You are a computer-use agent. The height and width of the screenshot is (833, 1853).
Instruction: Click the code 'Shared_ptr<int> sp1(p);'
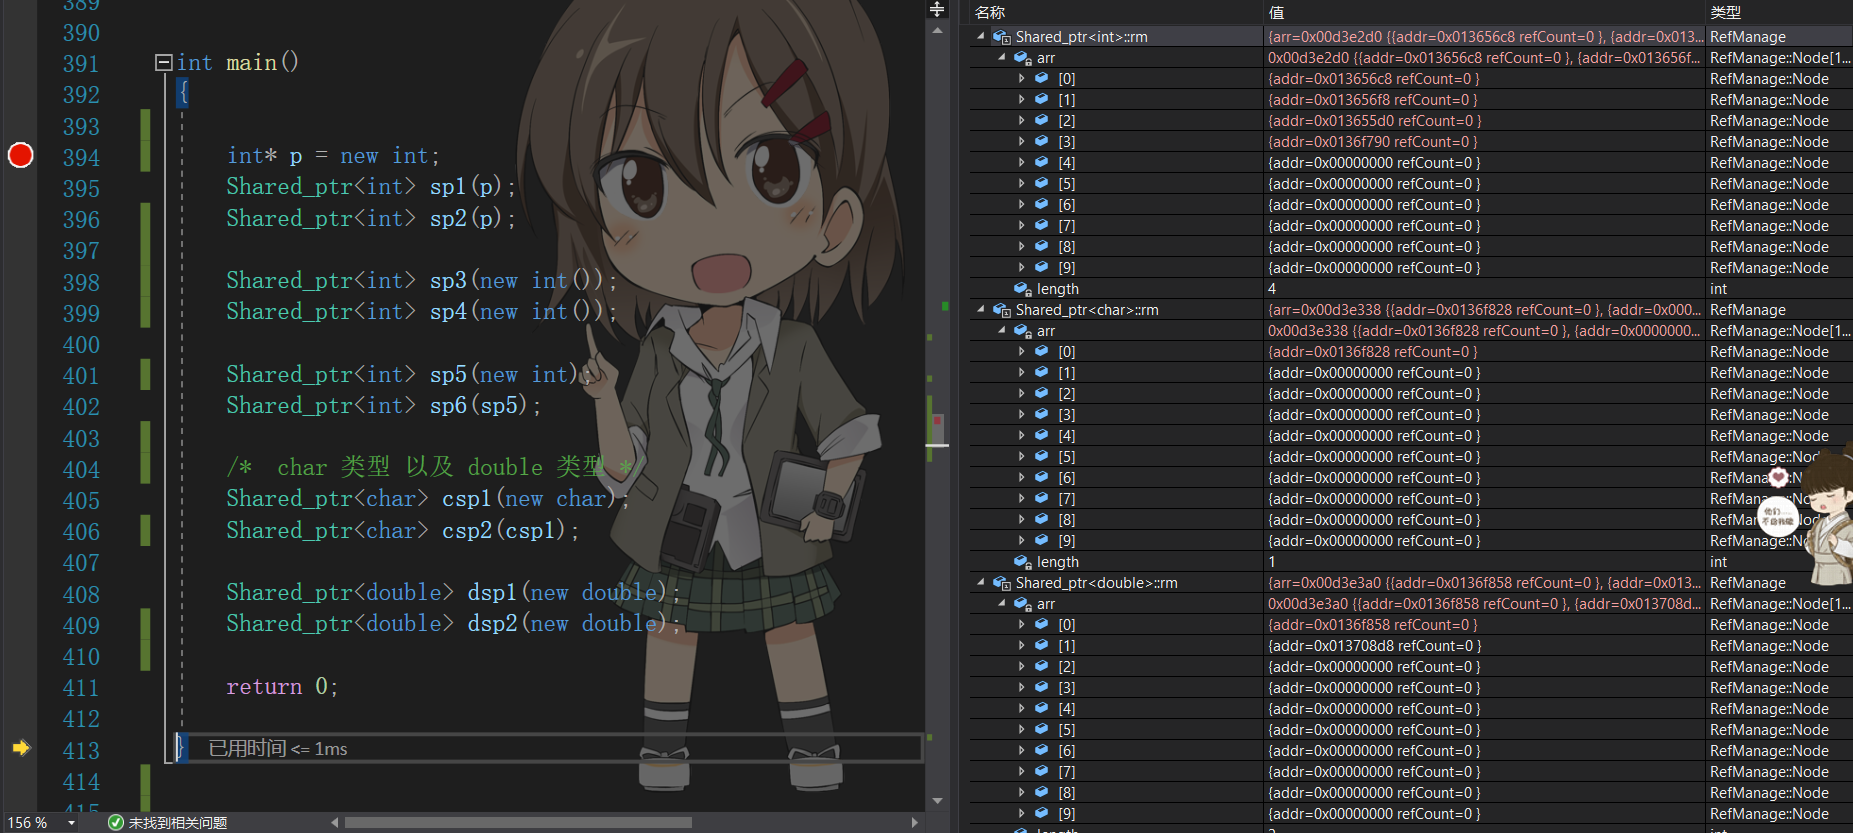coord(371,187)
